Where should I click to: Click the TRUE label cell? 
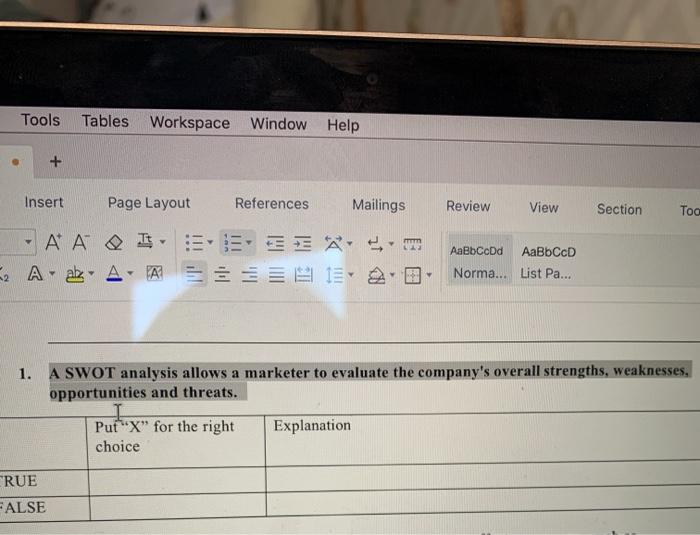44,482
